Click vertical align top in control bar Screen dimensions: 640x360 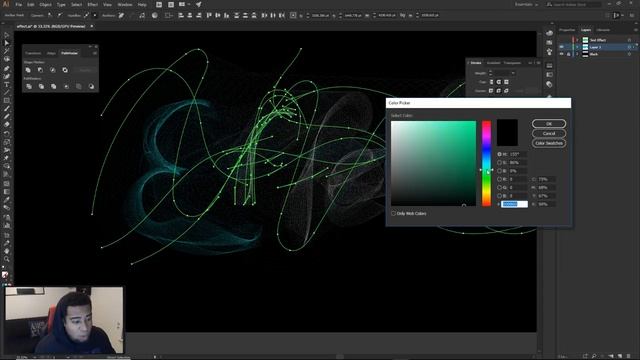209,15
